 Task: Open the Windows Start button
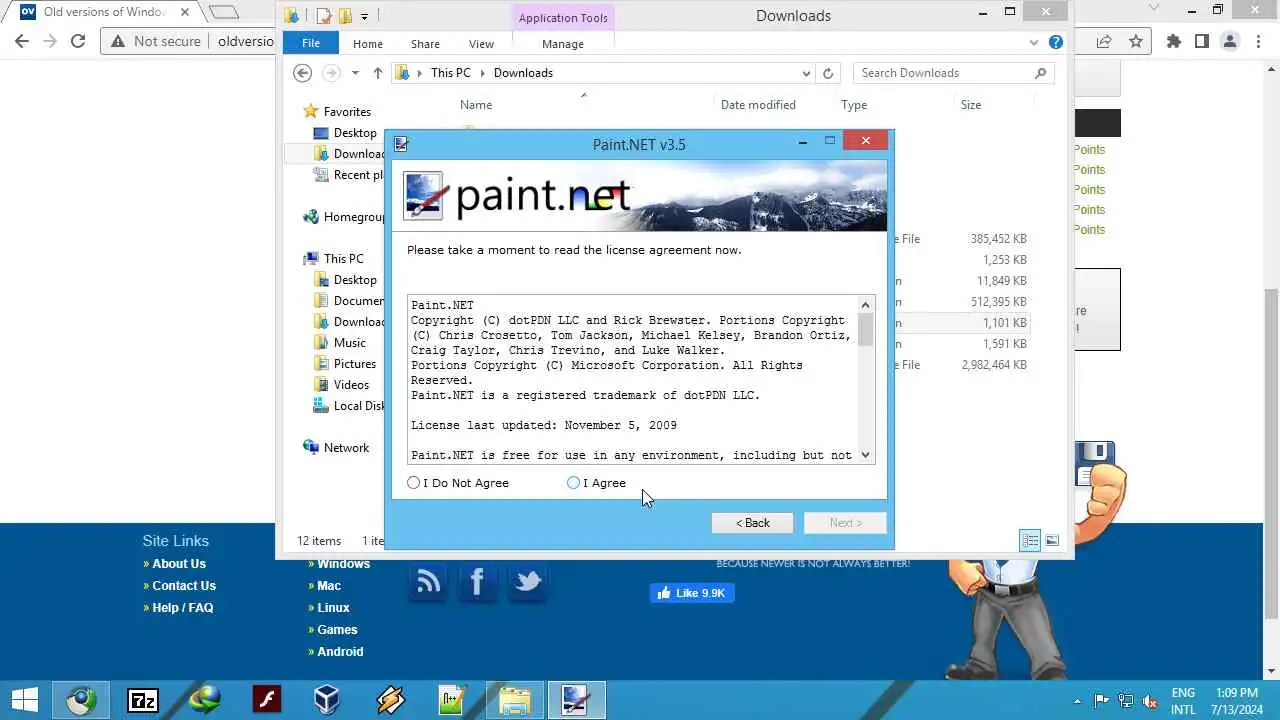point(25,700)
